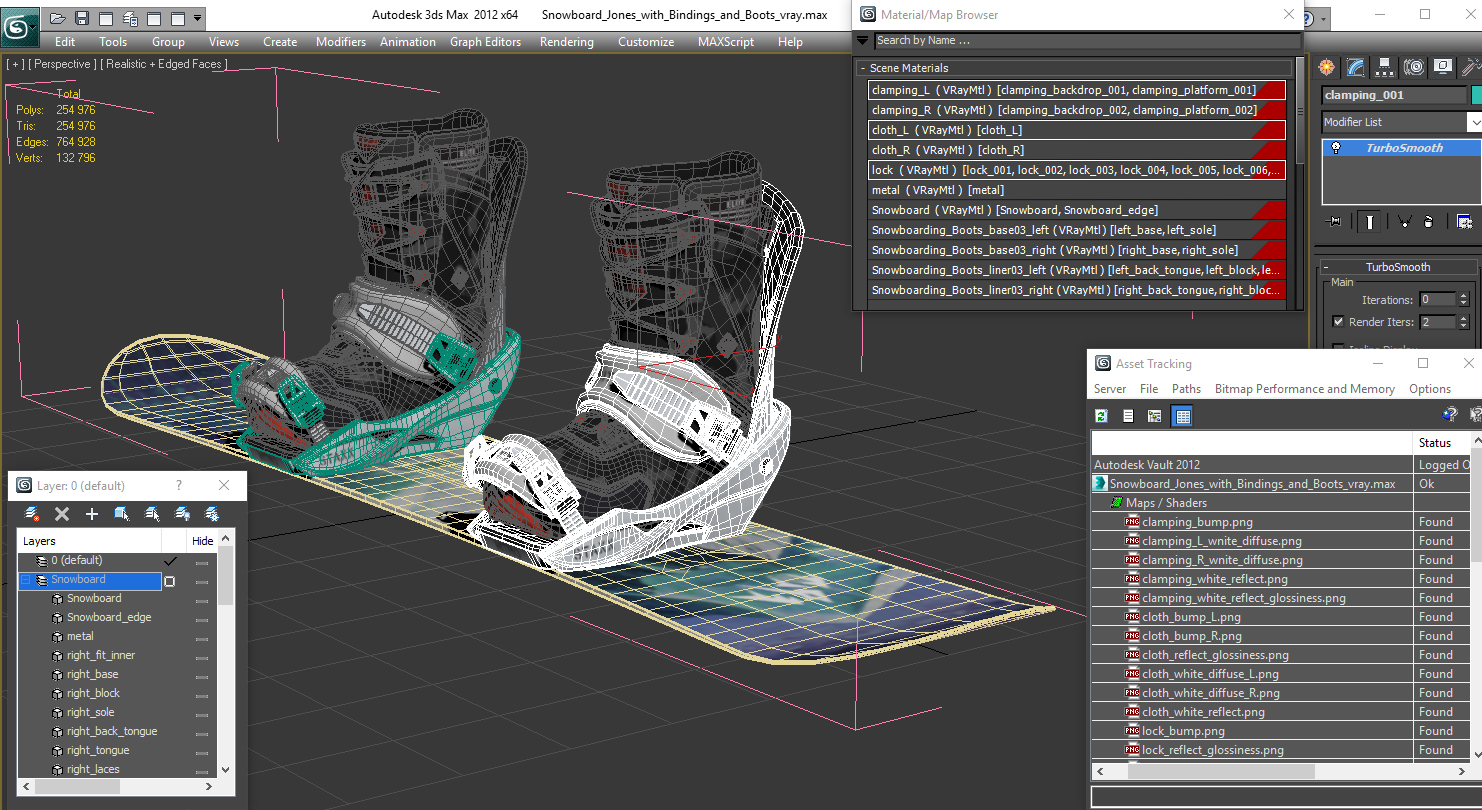Open the Motion command panel tab
Image resolution: width=1482 pixels, height=810 pixels.
(1413, 67)
